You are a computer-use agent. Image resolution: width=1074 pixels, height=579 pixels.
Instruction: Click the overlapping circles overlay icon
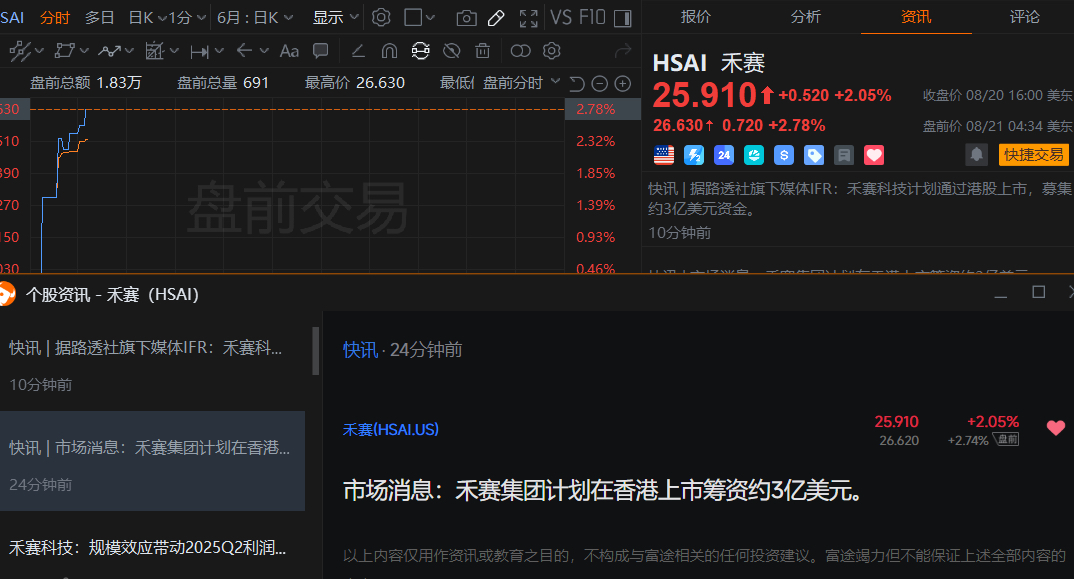click(x=521, y=51)
